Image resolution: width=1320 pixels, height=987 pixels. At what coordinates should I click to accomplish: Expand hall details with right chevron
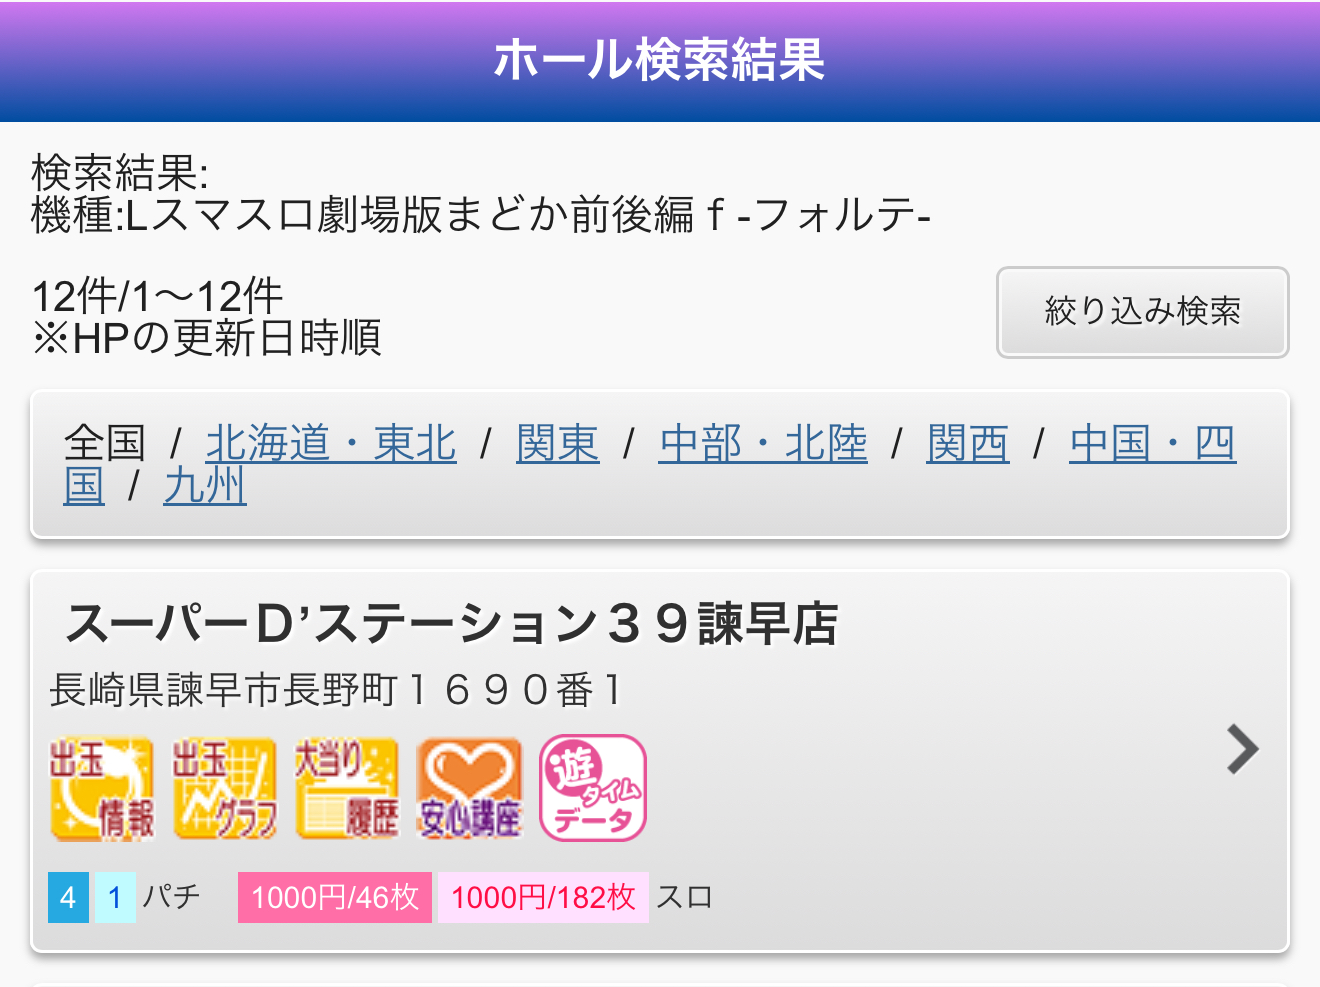point(1242,749)
